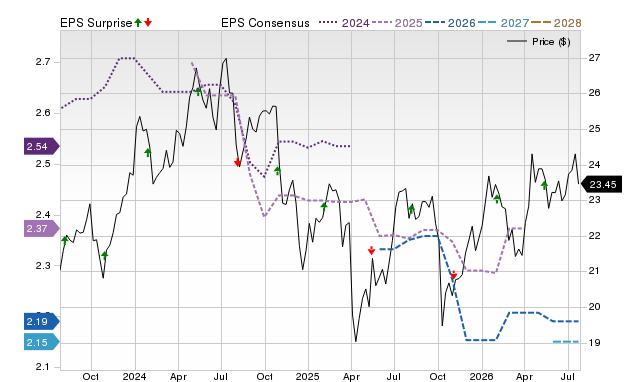640x382 pixels.
Task: Select the red EPS miss arrow near November 2025
Action: [453, 275]
